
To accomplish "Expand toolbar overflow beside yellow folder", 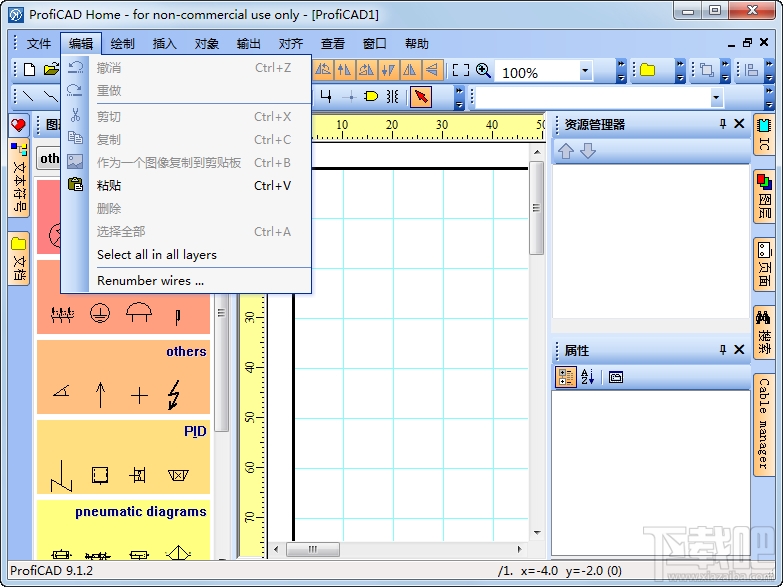I will point(680,70).
